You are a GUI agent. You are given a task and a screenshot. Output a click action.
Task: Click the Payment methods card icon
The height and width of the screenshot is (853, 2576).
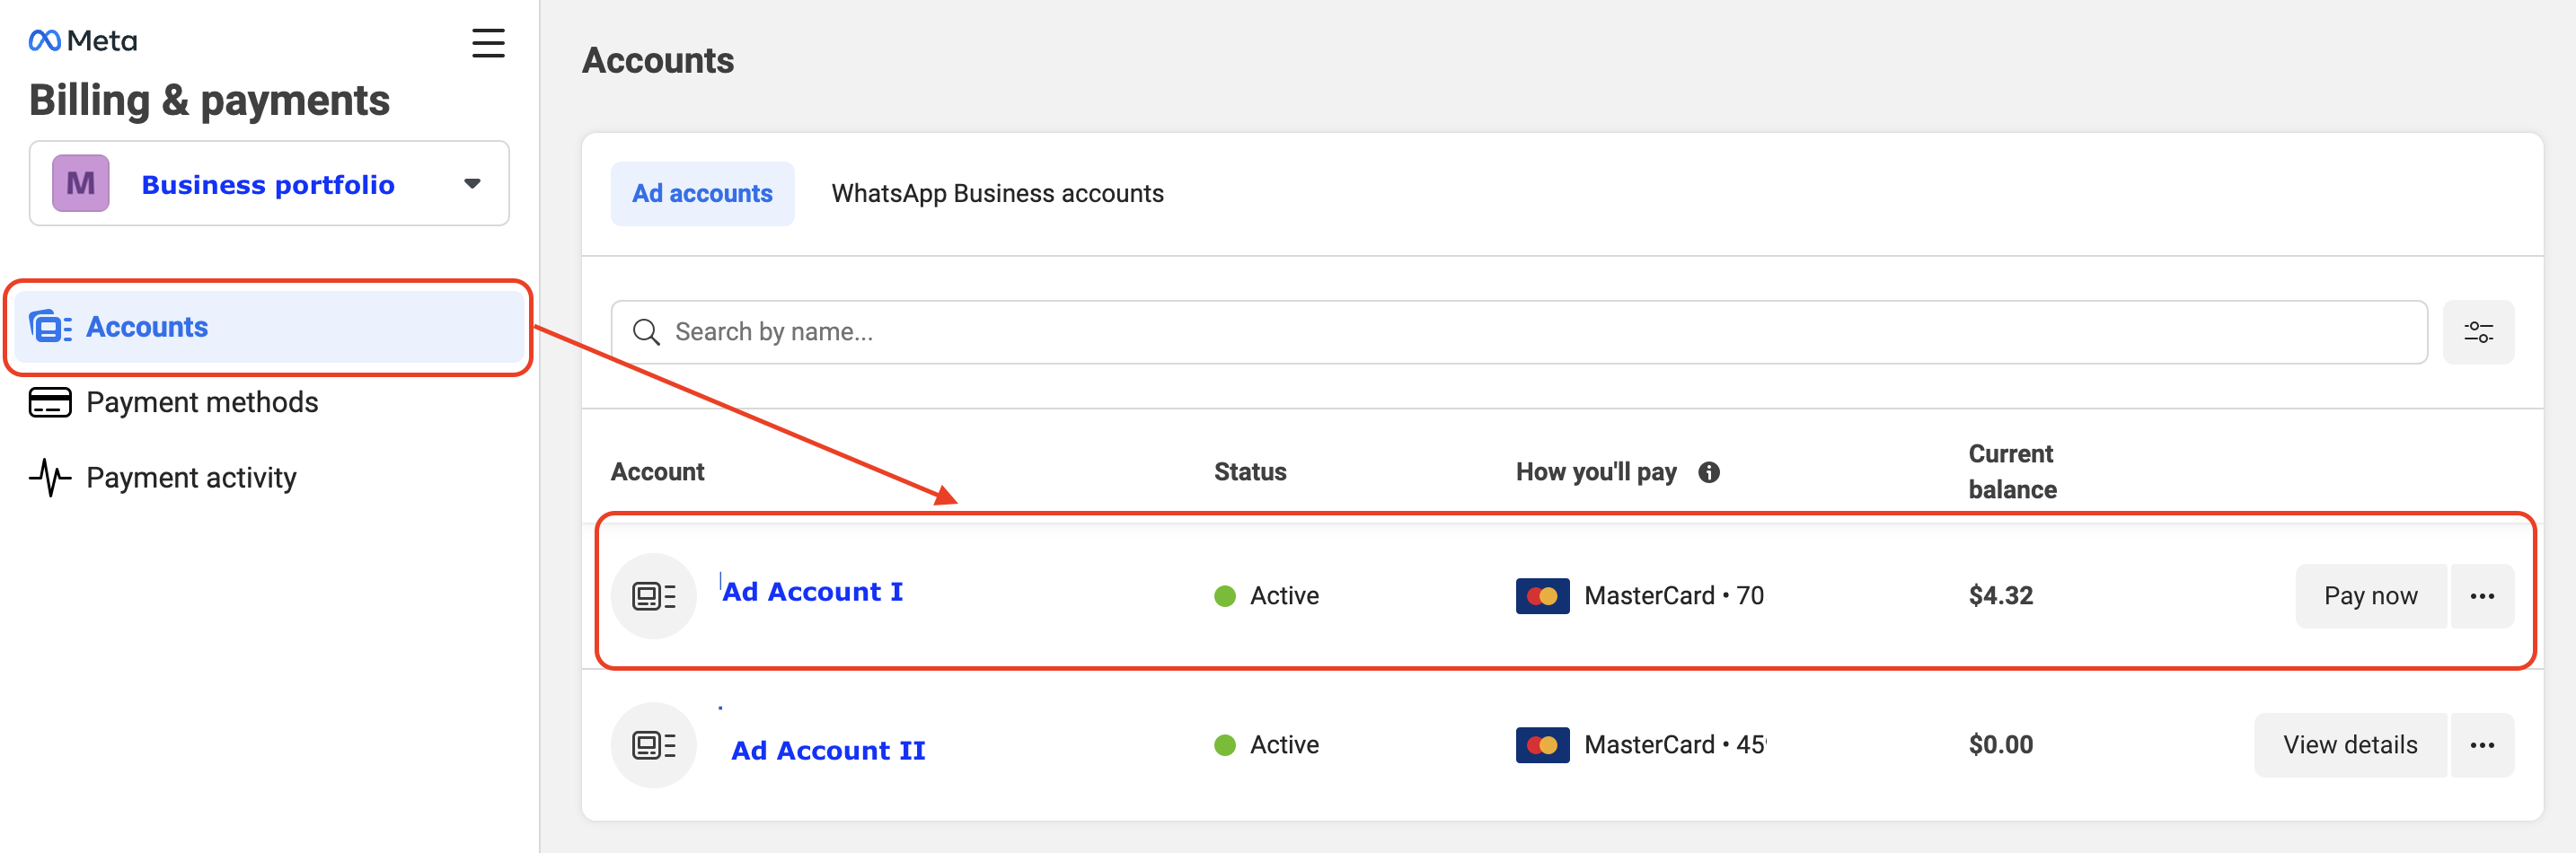tap(50, 402)
